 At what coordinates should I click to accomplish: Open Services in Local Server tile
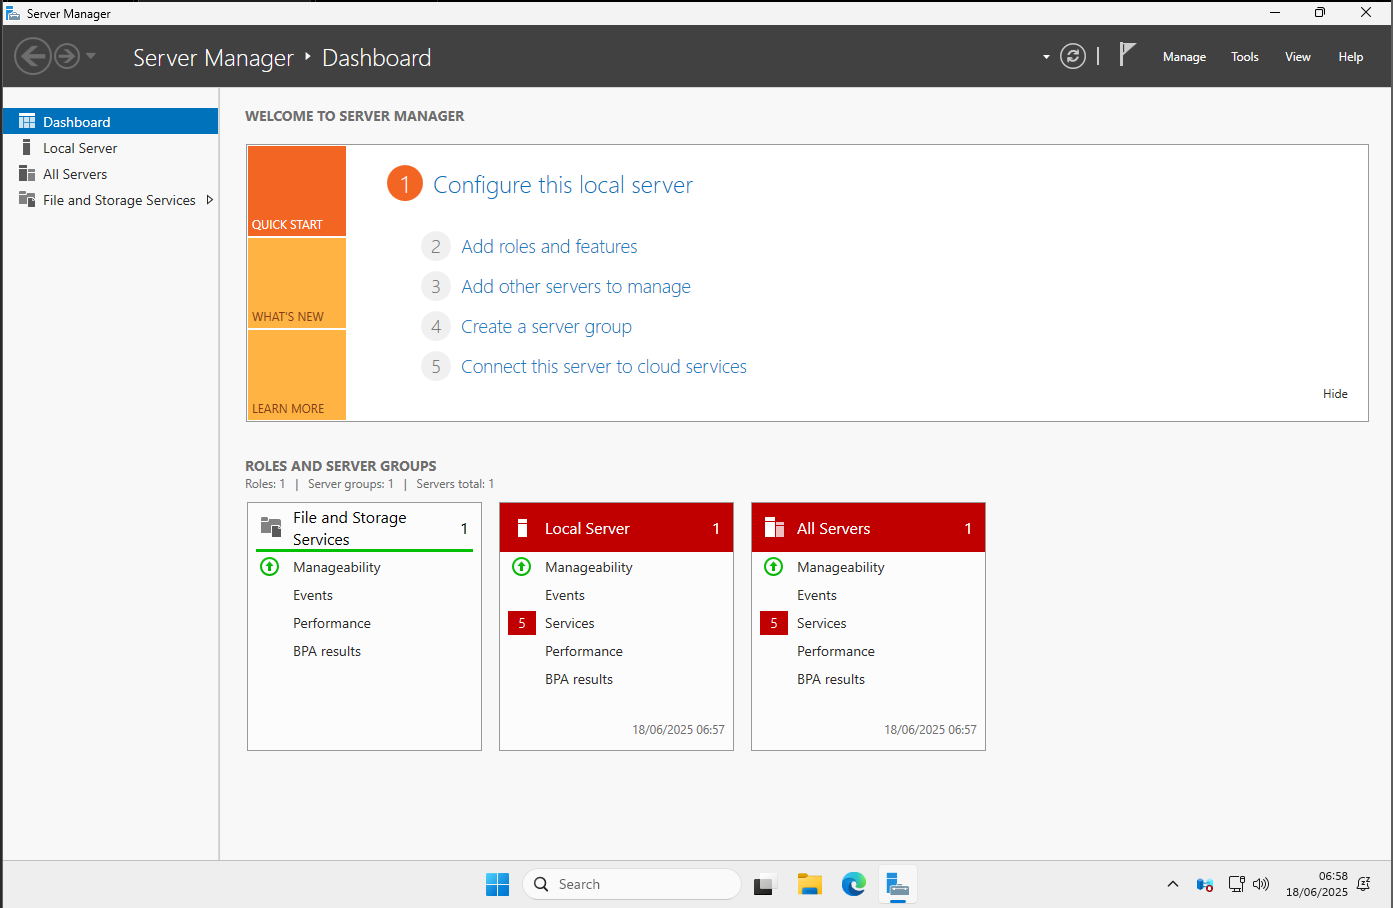point(570,623)
